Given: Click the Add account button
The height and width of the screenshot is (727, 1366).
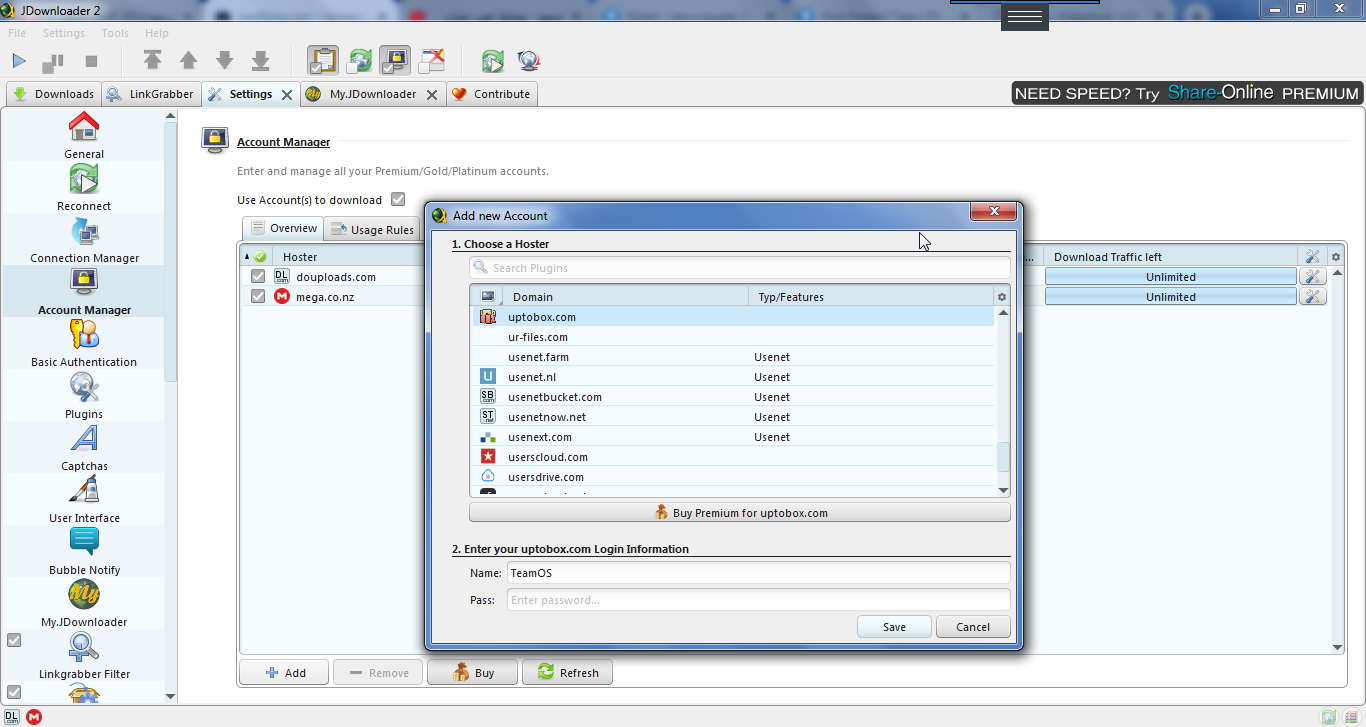Looking at the screenshot, I should pyautogui.click(x=285, y=673).
